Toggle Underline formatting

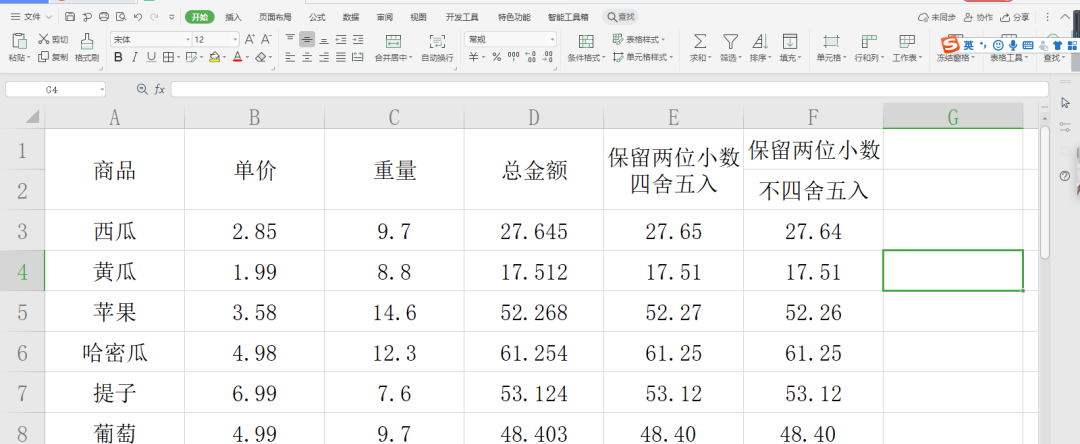pyautogui.click(x=150, y=58)
